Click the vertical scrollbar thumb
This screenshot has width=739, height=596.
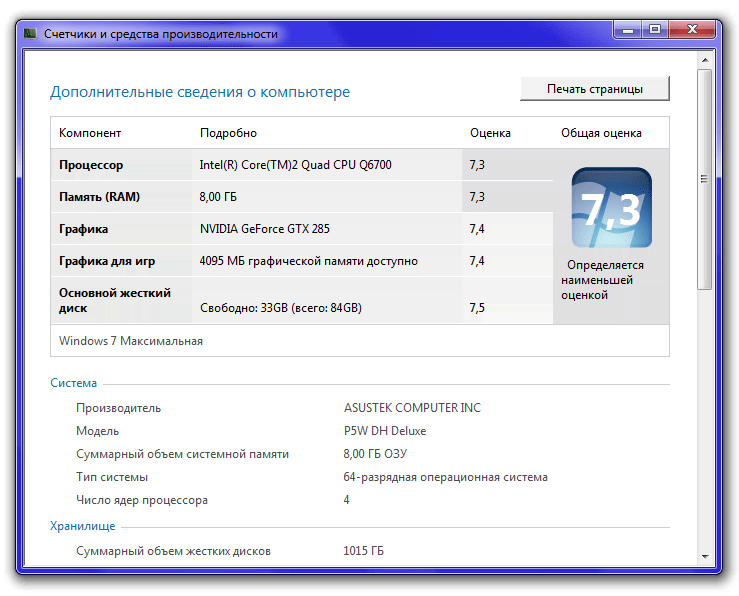[x=705, y=179]
